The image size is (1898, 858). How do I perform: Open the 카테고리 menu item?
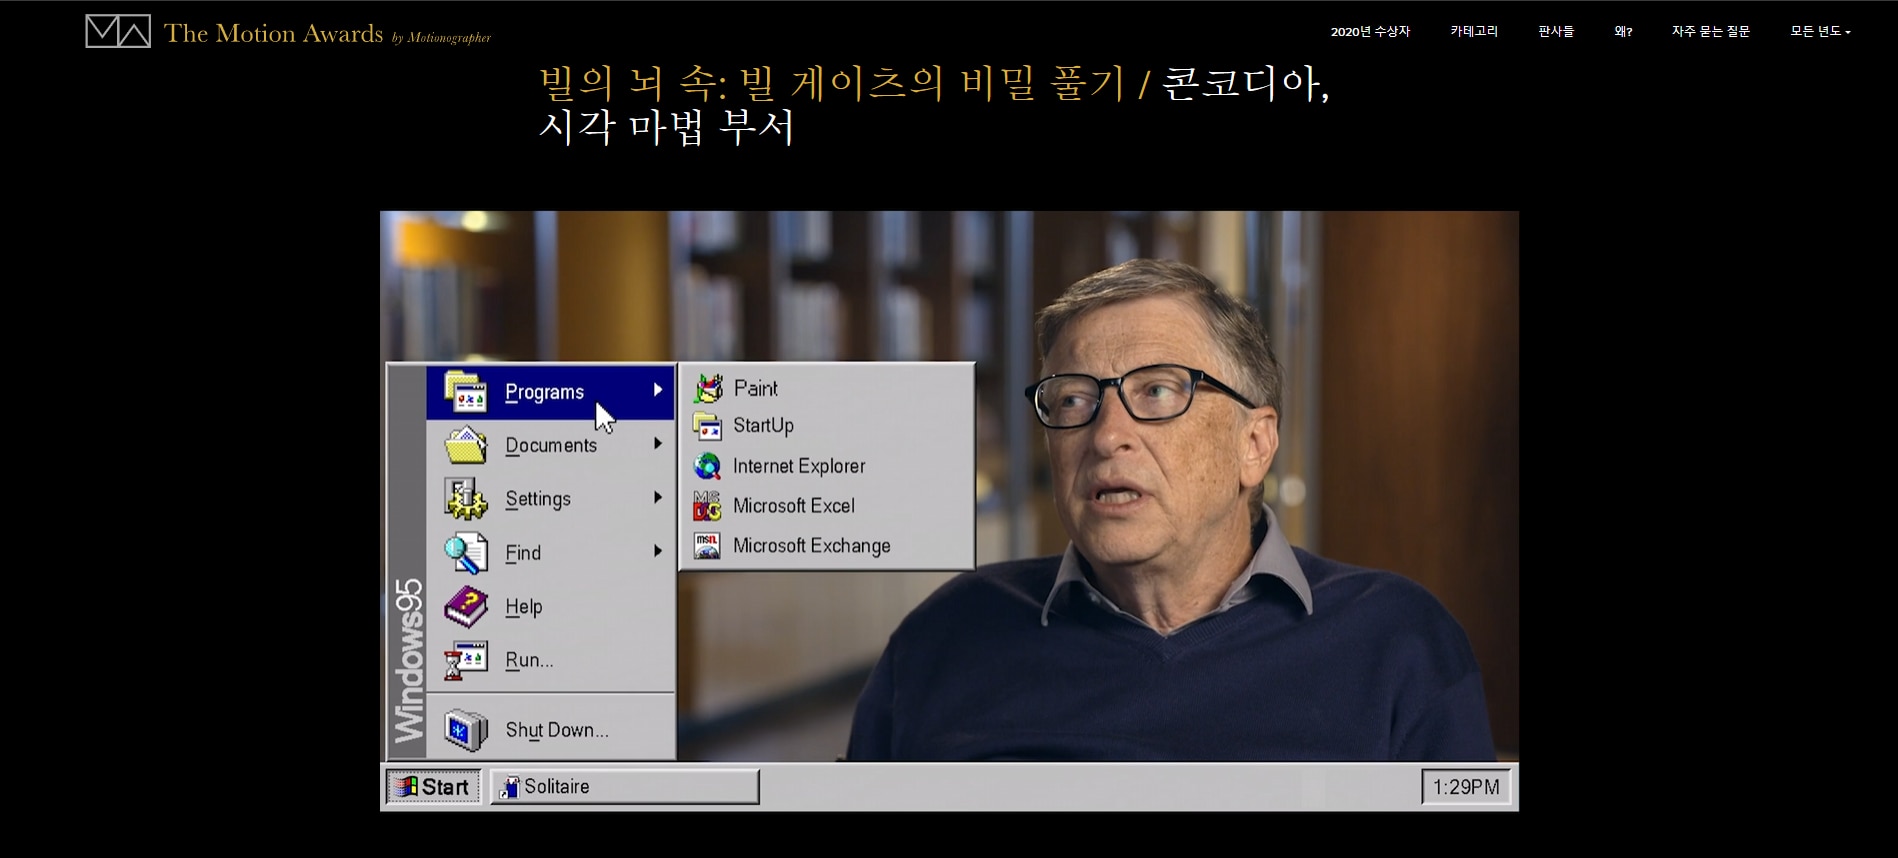tap(1474, 32)
